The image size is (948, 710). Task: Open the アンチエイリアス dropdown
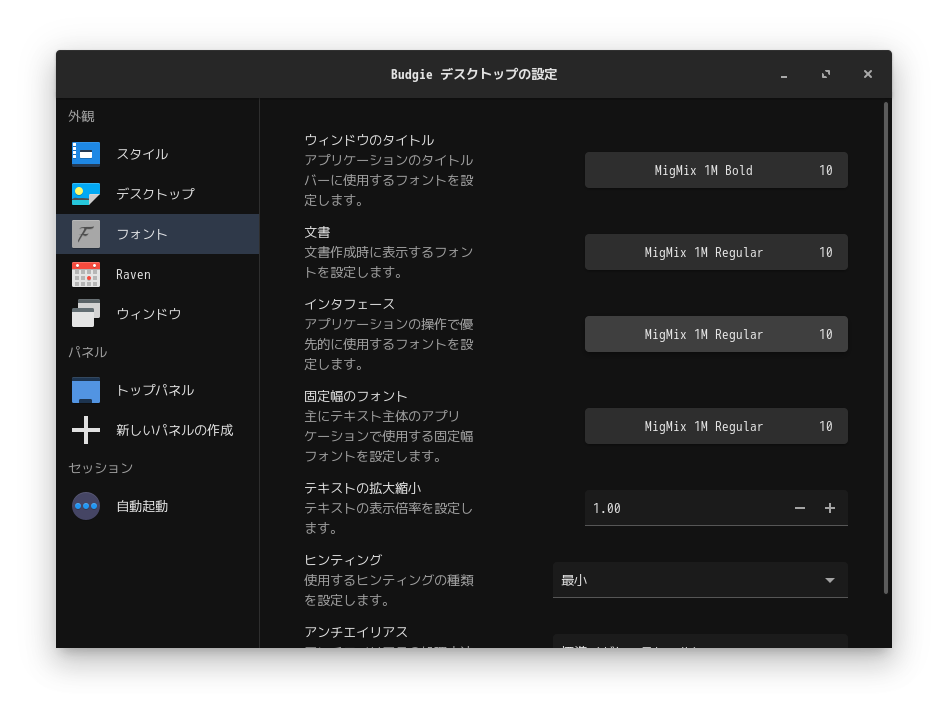(x=700, y=641)
